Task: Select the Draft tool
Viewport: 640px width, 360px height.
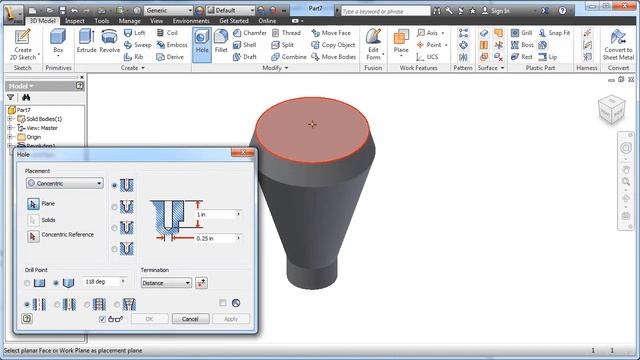Action: click(244, 57)
